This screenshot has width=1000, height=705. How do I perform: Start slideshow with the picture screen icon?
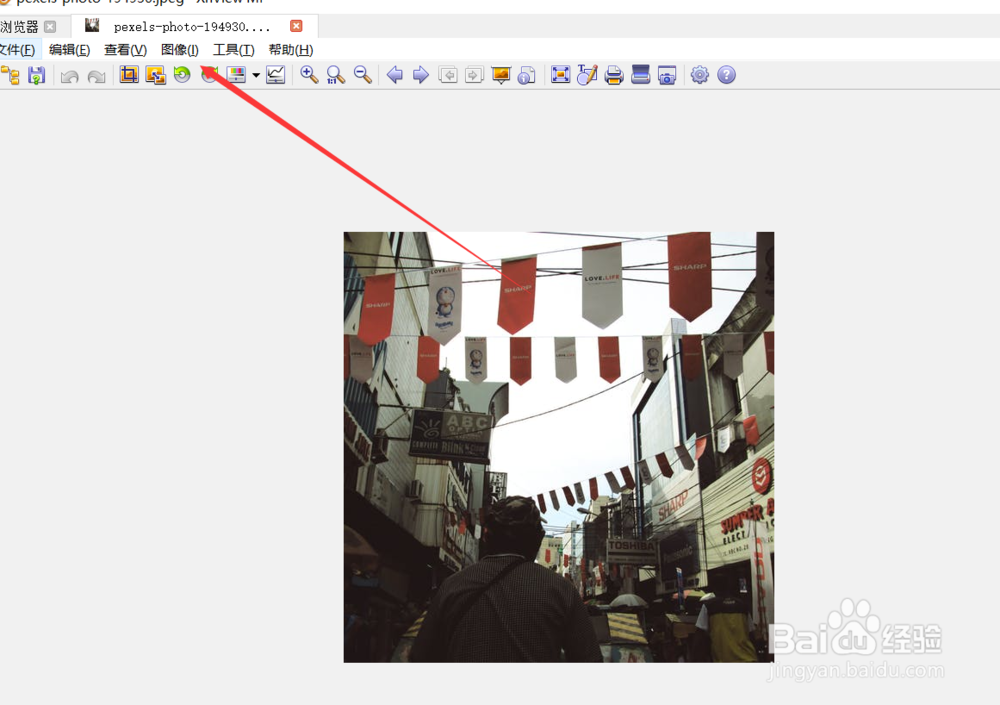[501, 75]
